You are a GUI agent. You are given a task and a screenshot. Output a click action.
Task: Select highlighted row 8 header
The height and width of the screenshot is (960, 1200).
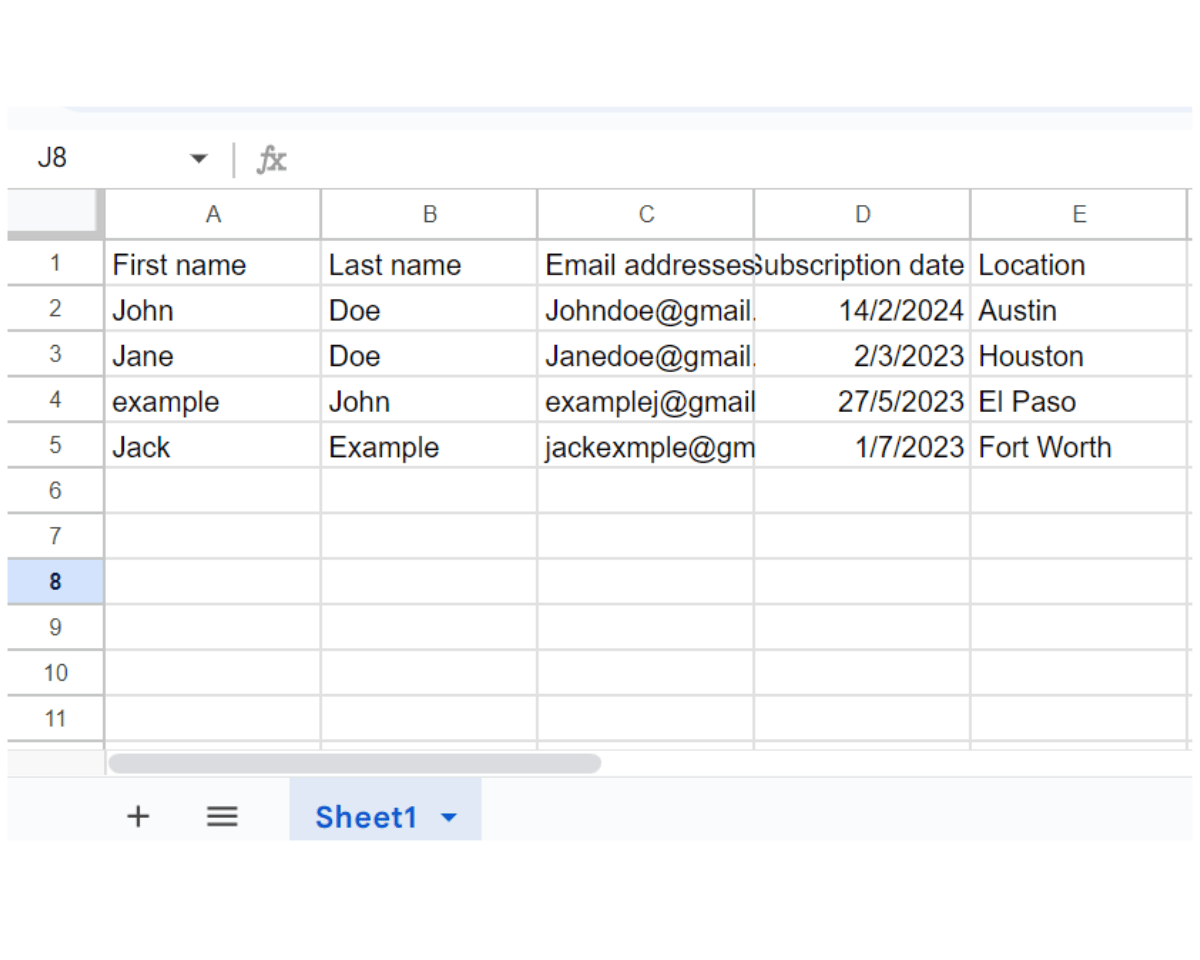pyautogui.click(x=55, y=582)
